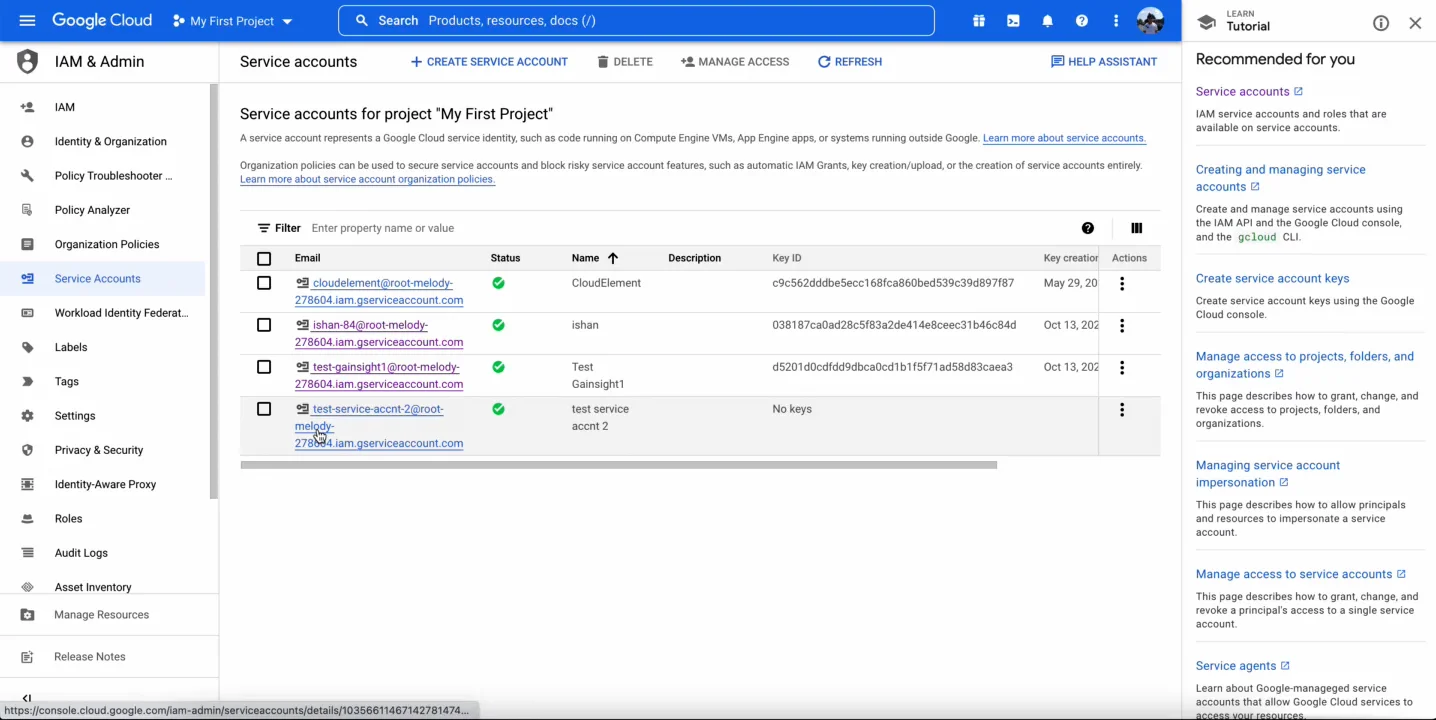Open the gift free trial icon
This screenshot has width=1436, height=720.
pos(979,21)
